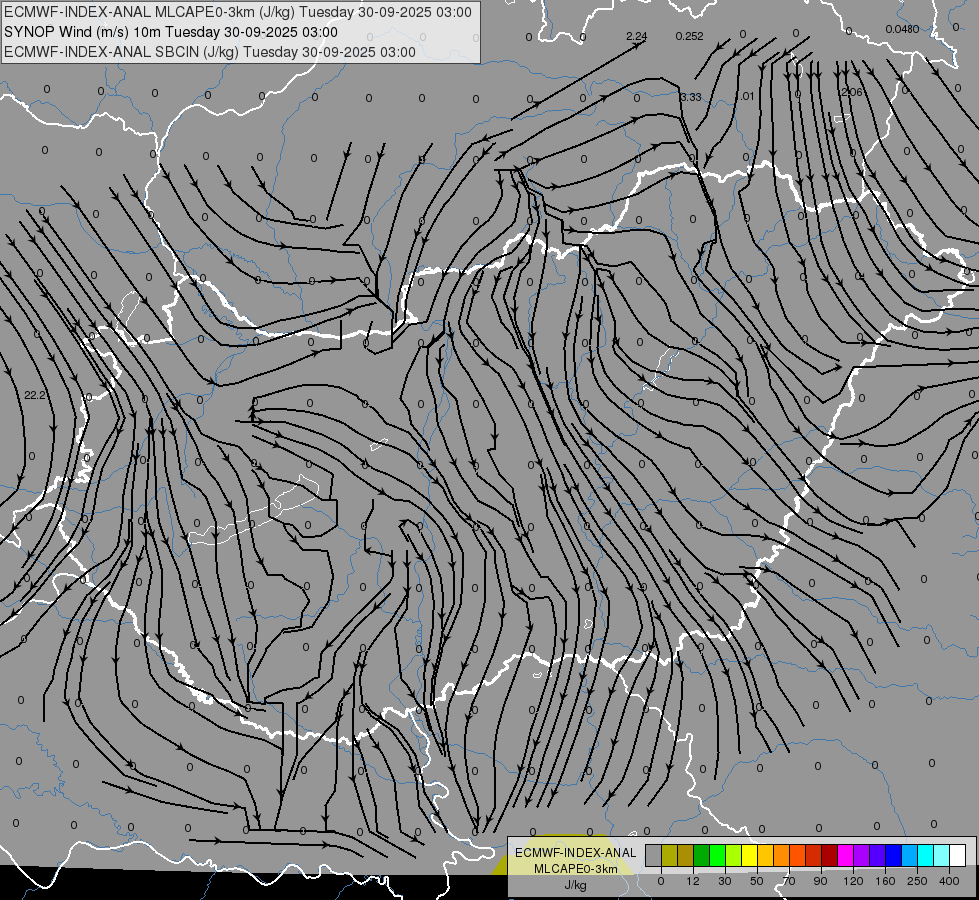Click the legend's ECMWF-INDEX-ANAL label

575,853
